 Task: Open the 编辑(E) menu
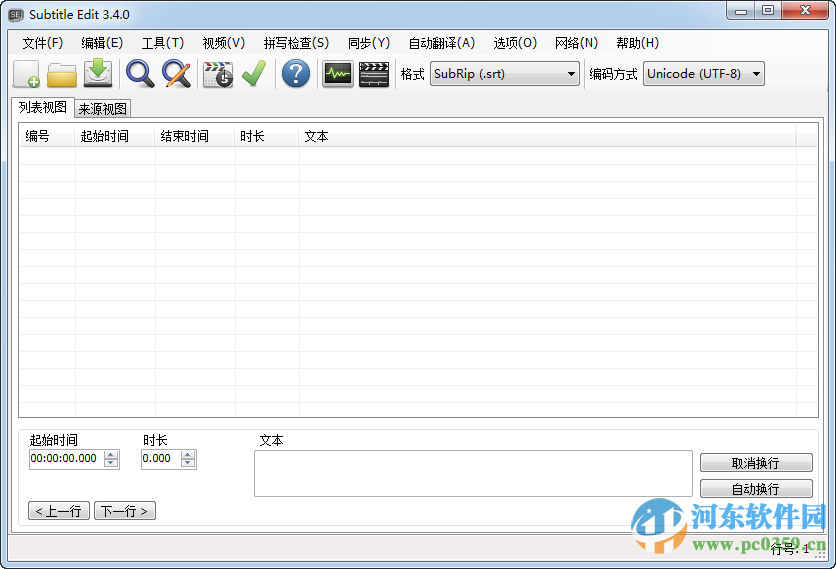pos(102,43)
